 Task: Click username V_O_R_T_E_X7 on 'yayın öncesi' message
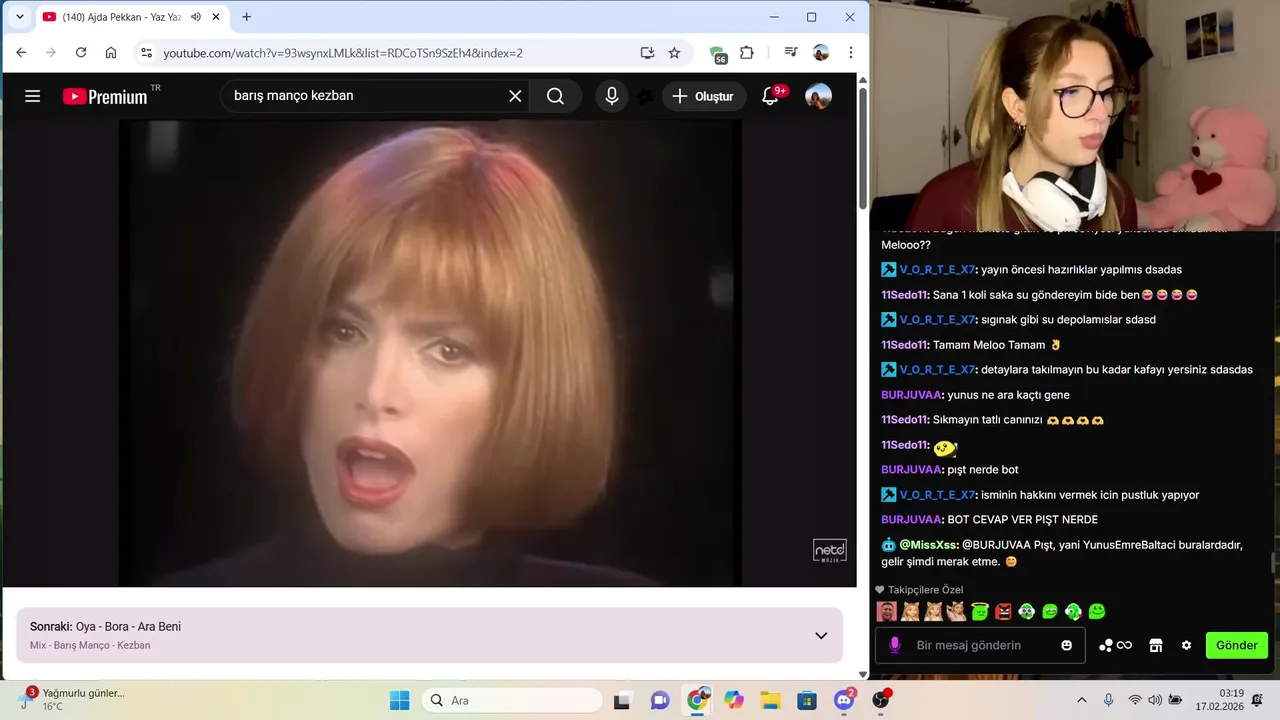coord(937,270)
